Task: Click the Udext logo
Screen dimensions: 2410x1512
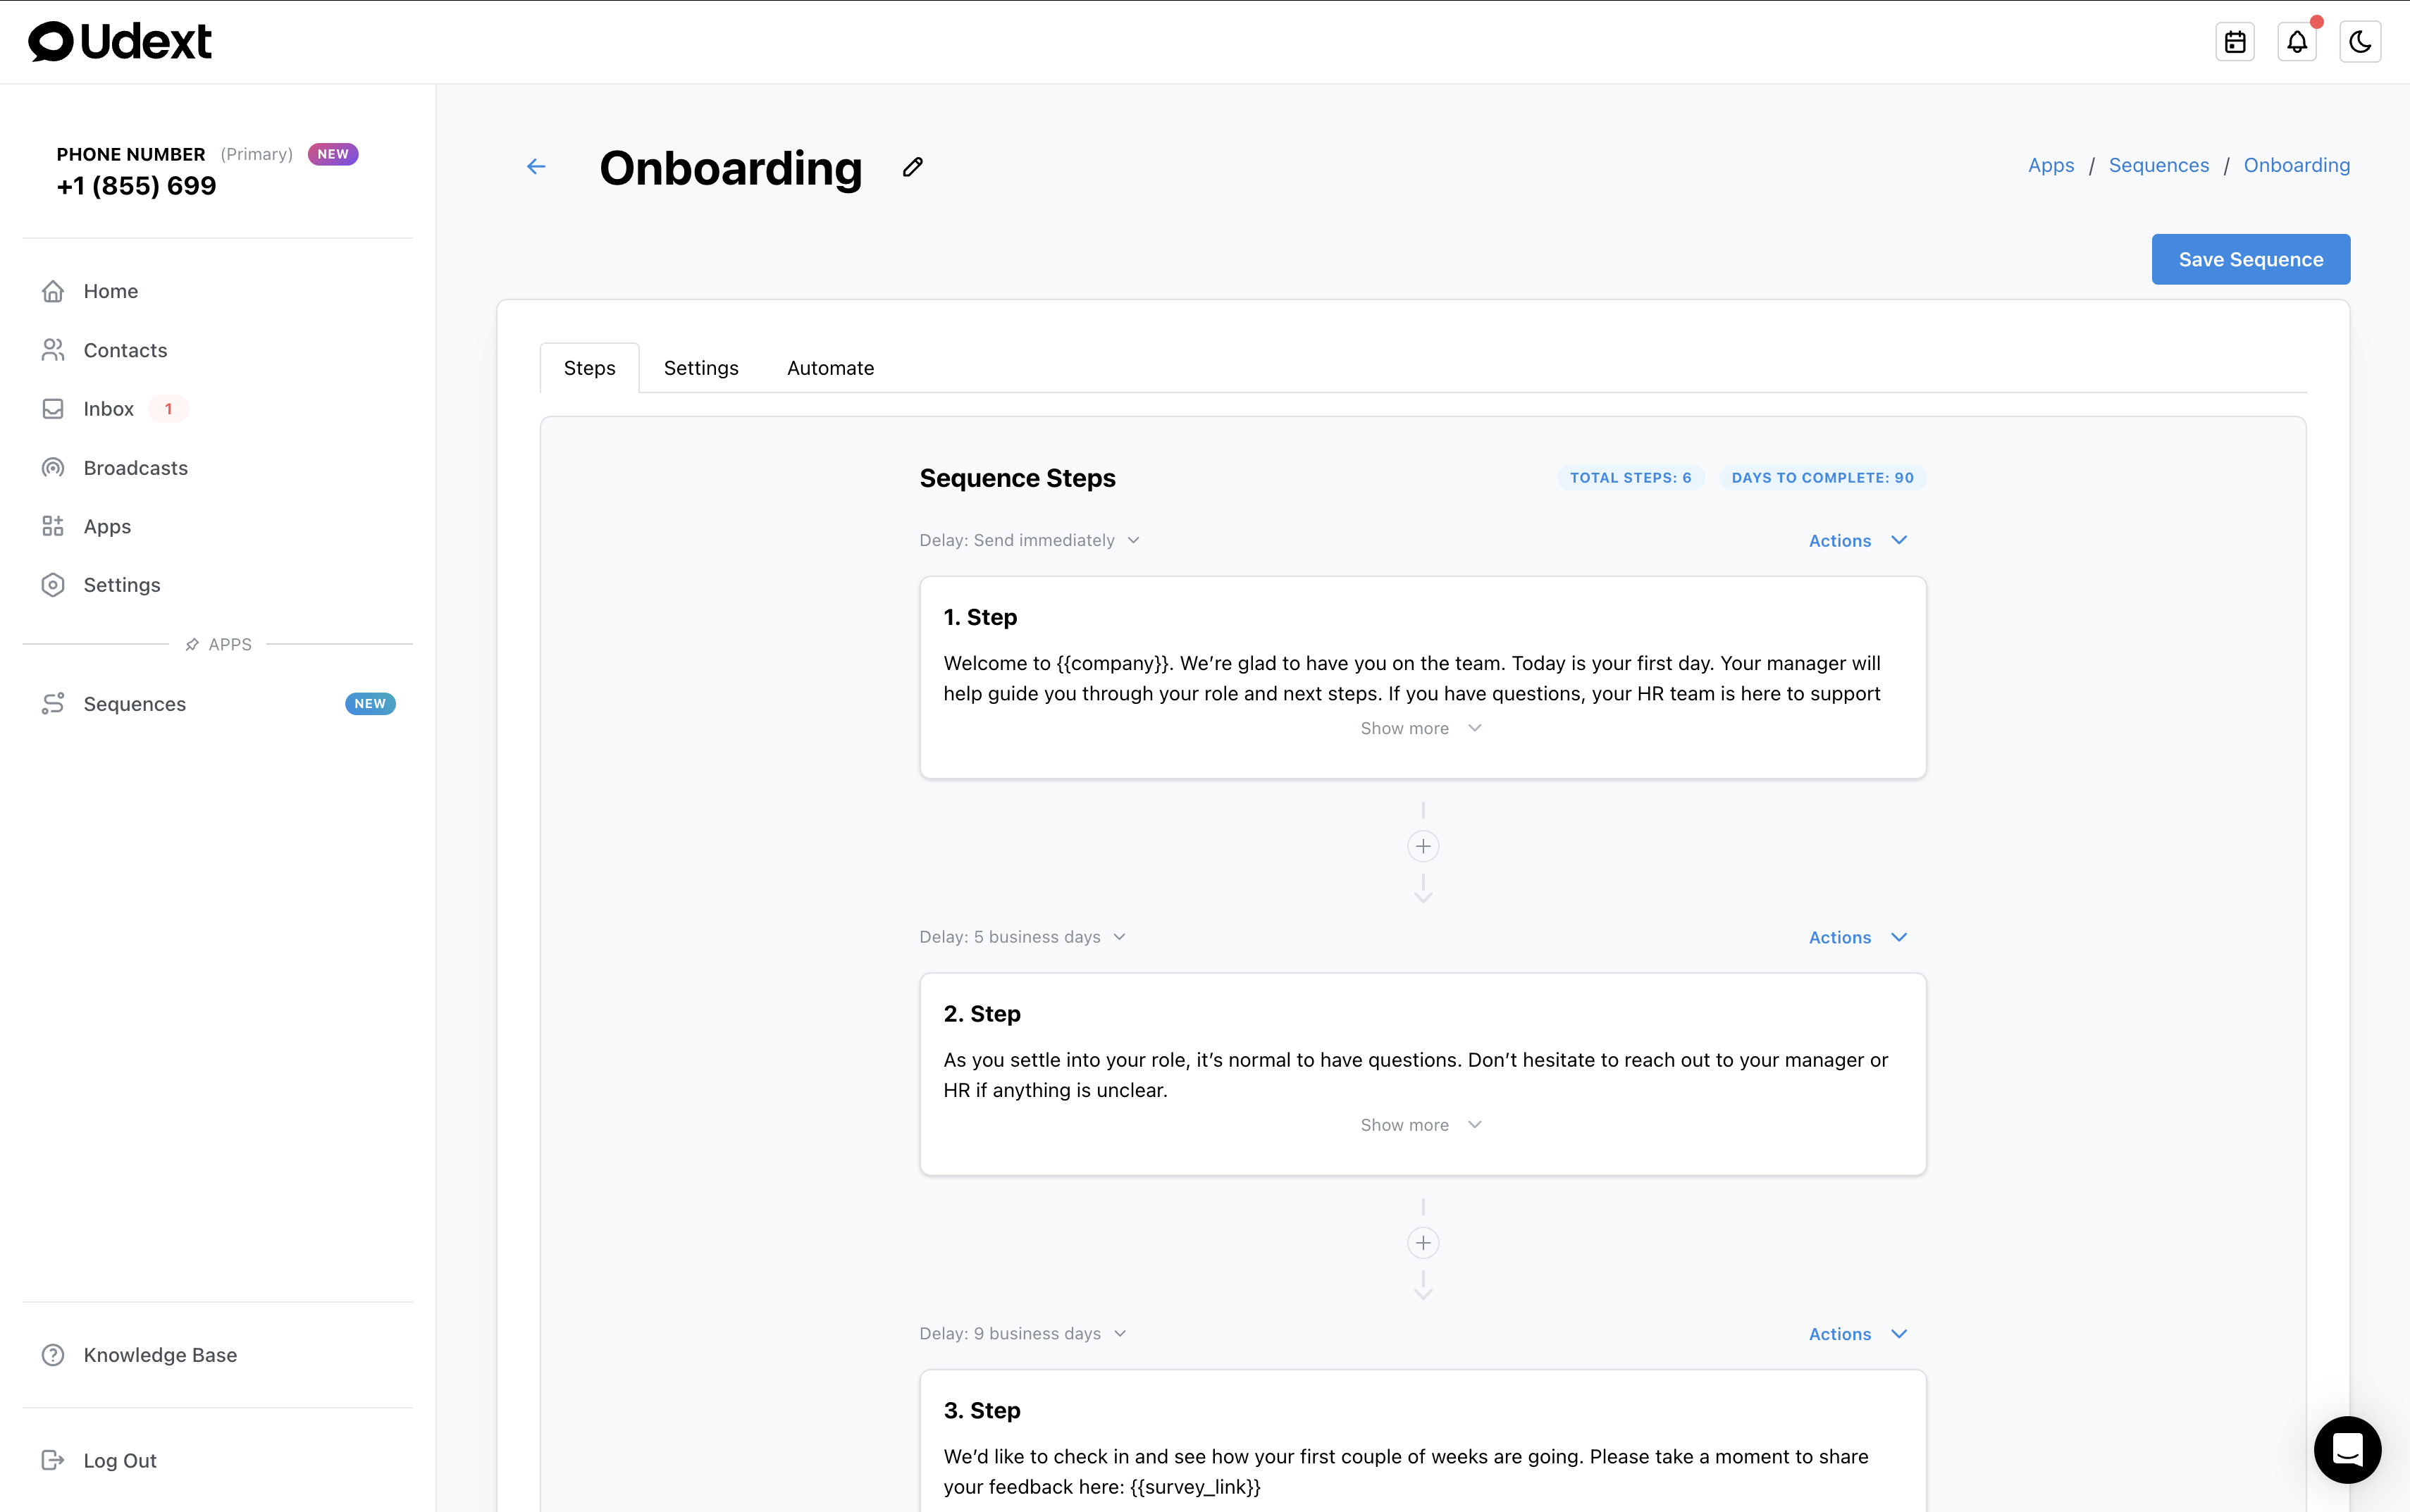Action: [x=120, y=42]
